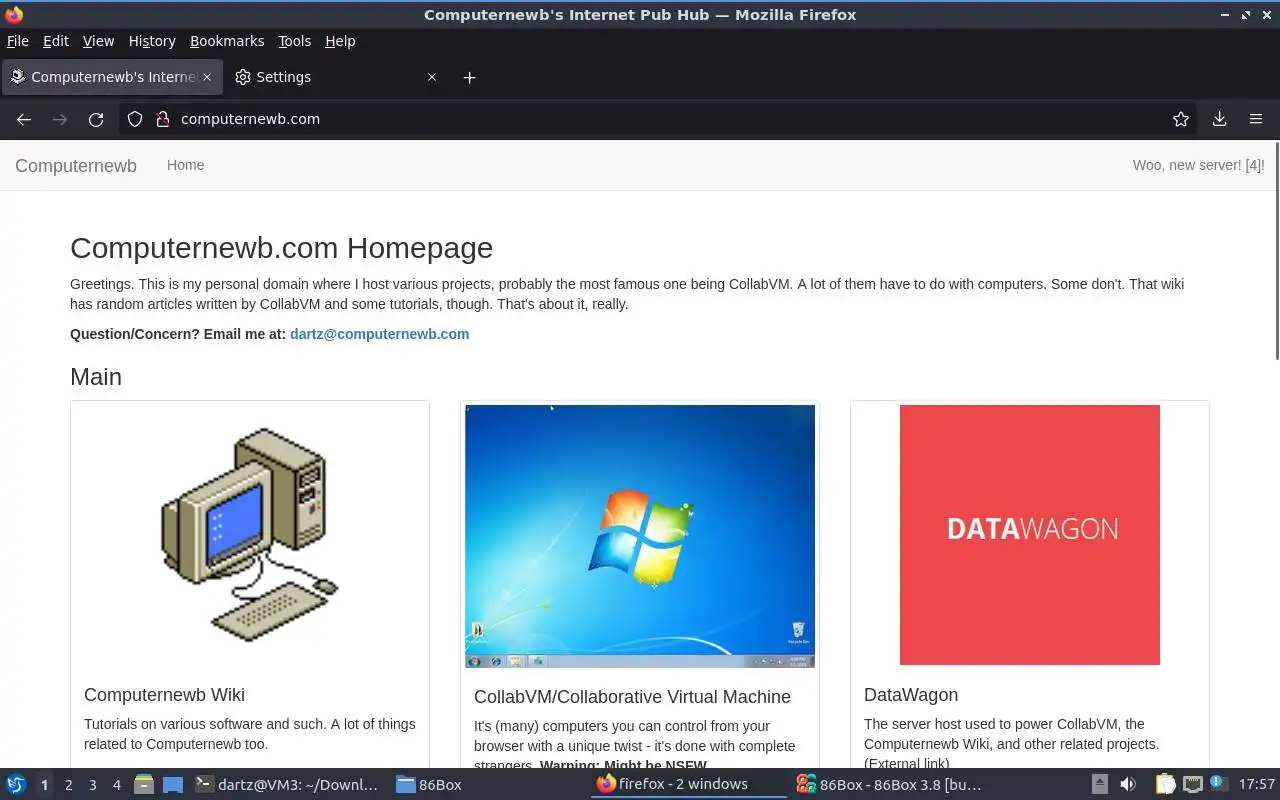Click the removable media eject tray icon
Viewport: 1280px width, 800px height.
[1099, 784]
